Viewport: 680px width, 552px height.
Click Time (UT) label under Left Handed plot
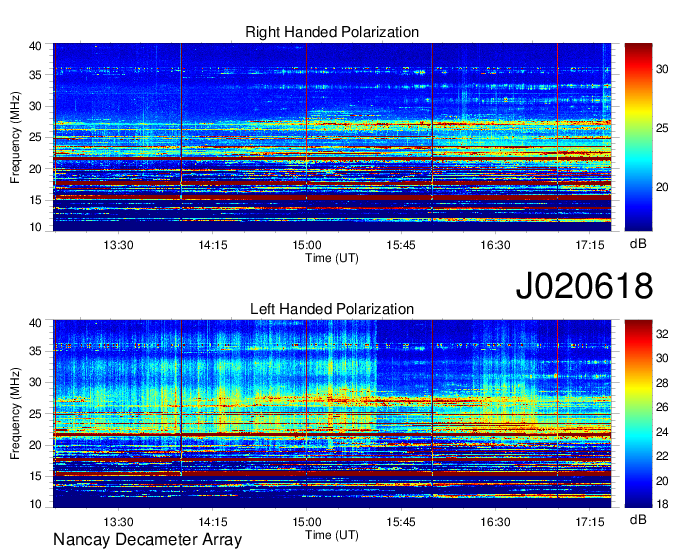(x=332, y=535)
